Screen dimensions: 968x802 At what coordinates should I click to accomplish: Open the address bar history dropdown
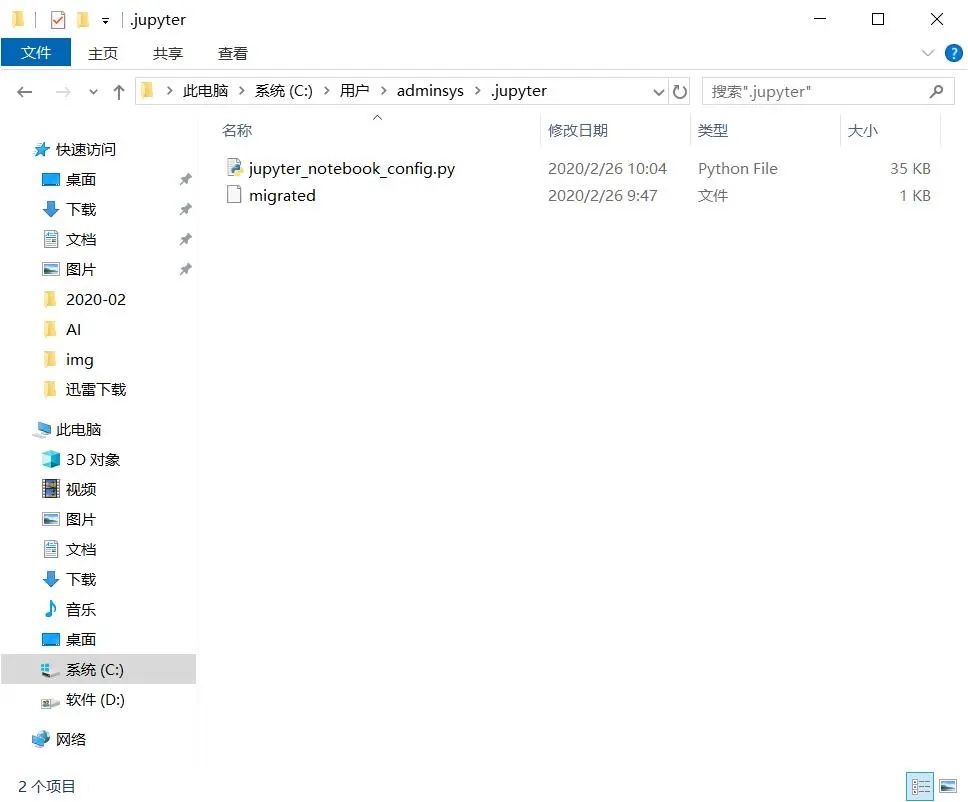(x=658, y=91)
